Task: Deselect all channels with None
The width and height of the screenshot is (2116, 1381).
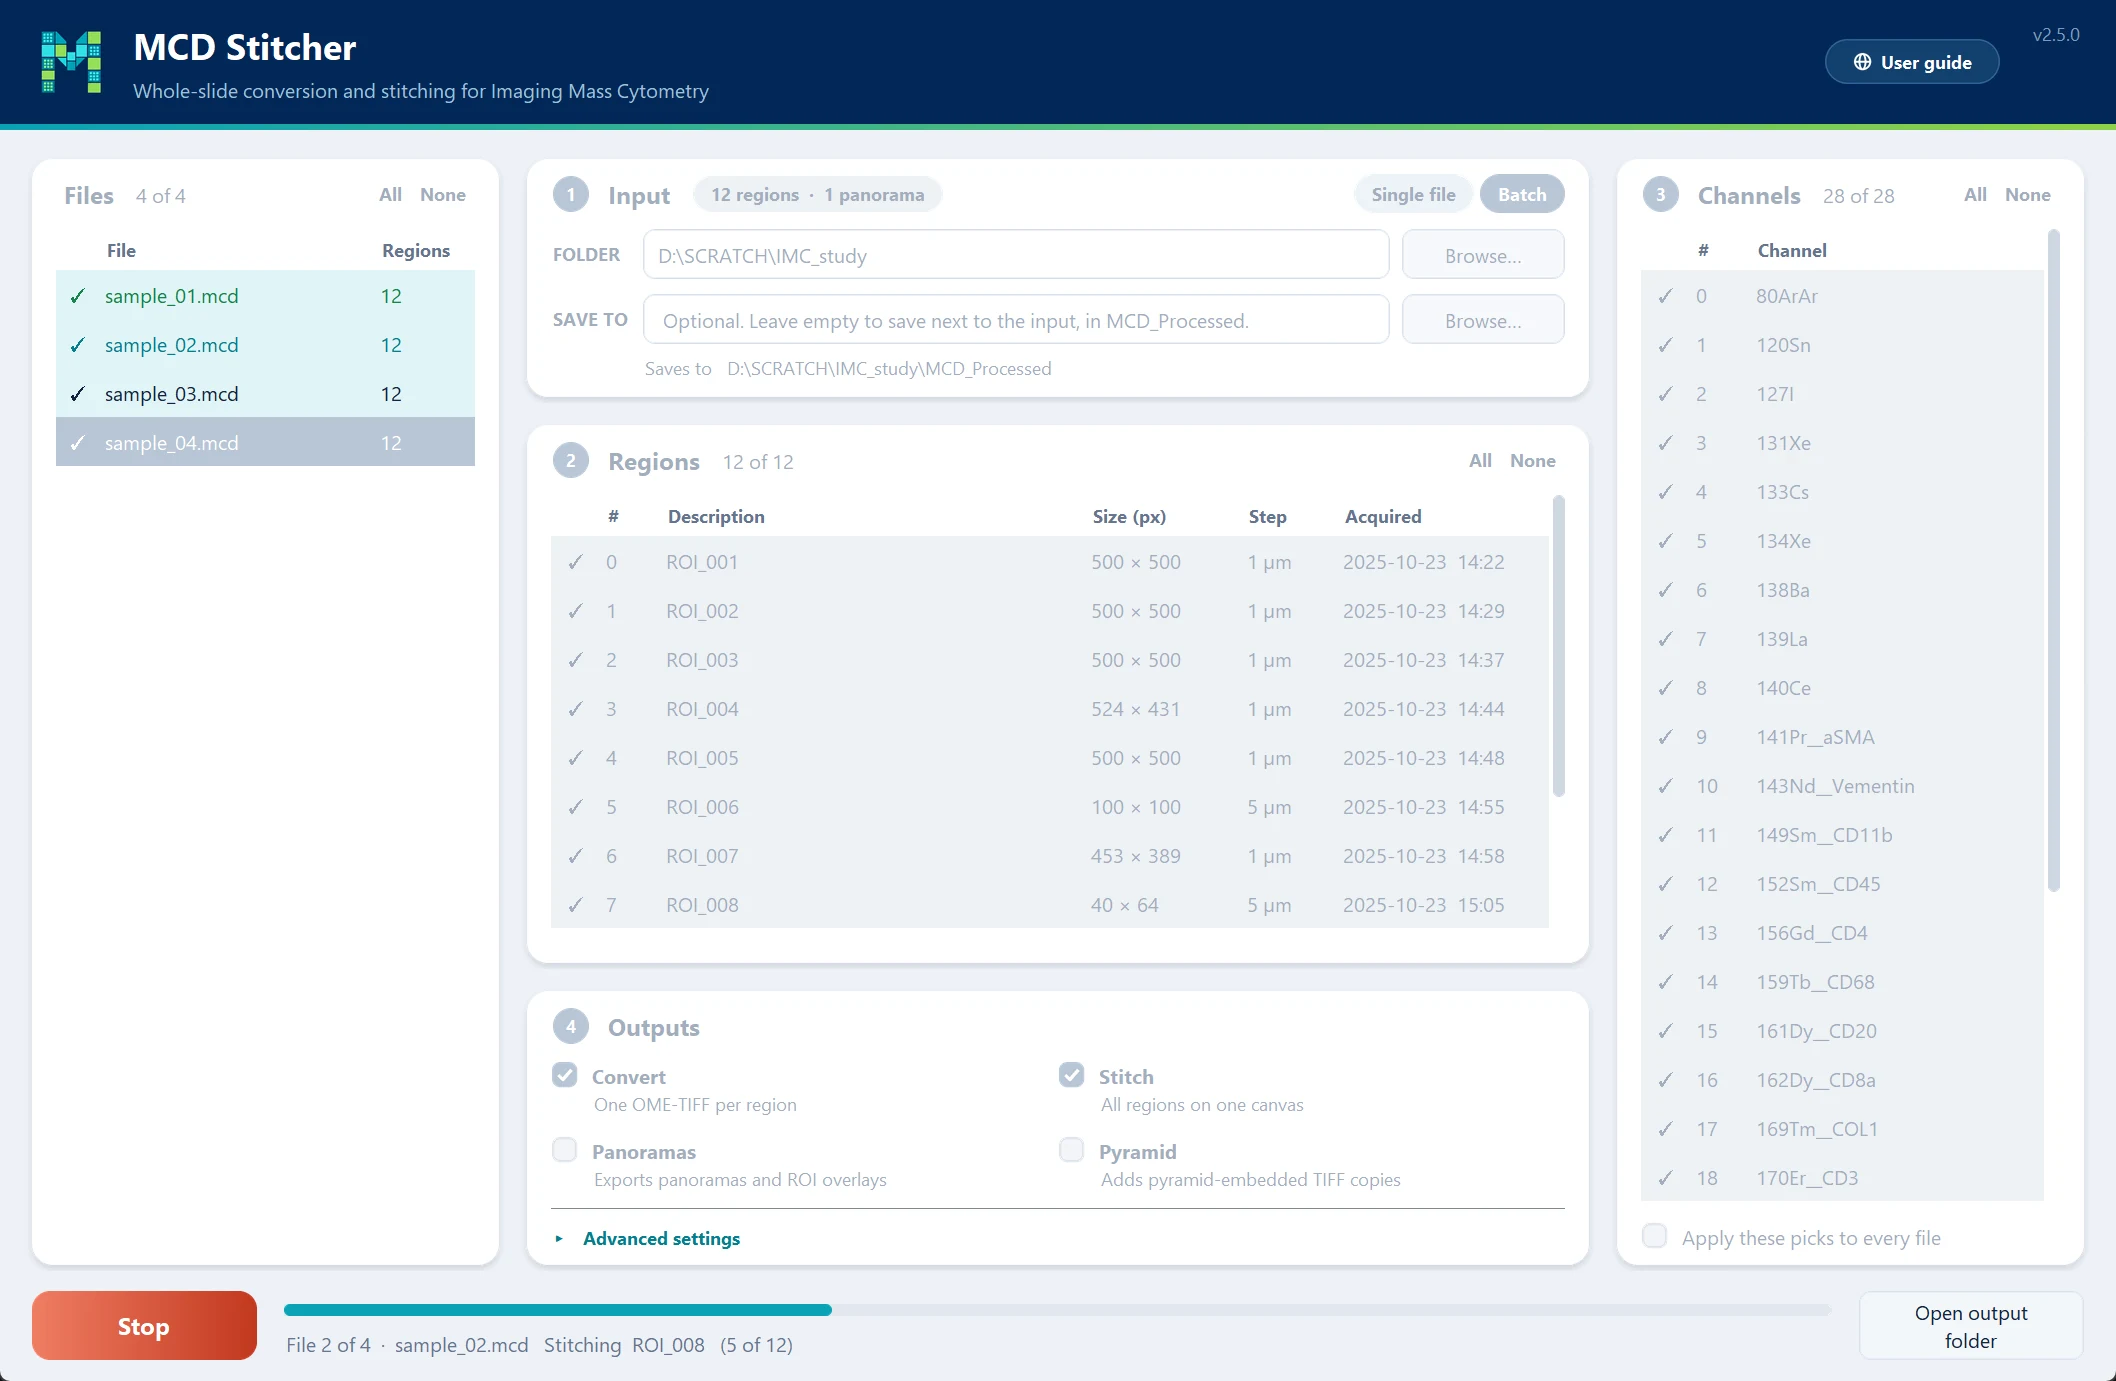Action: [x=2027, y=195]
